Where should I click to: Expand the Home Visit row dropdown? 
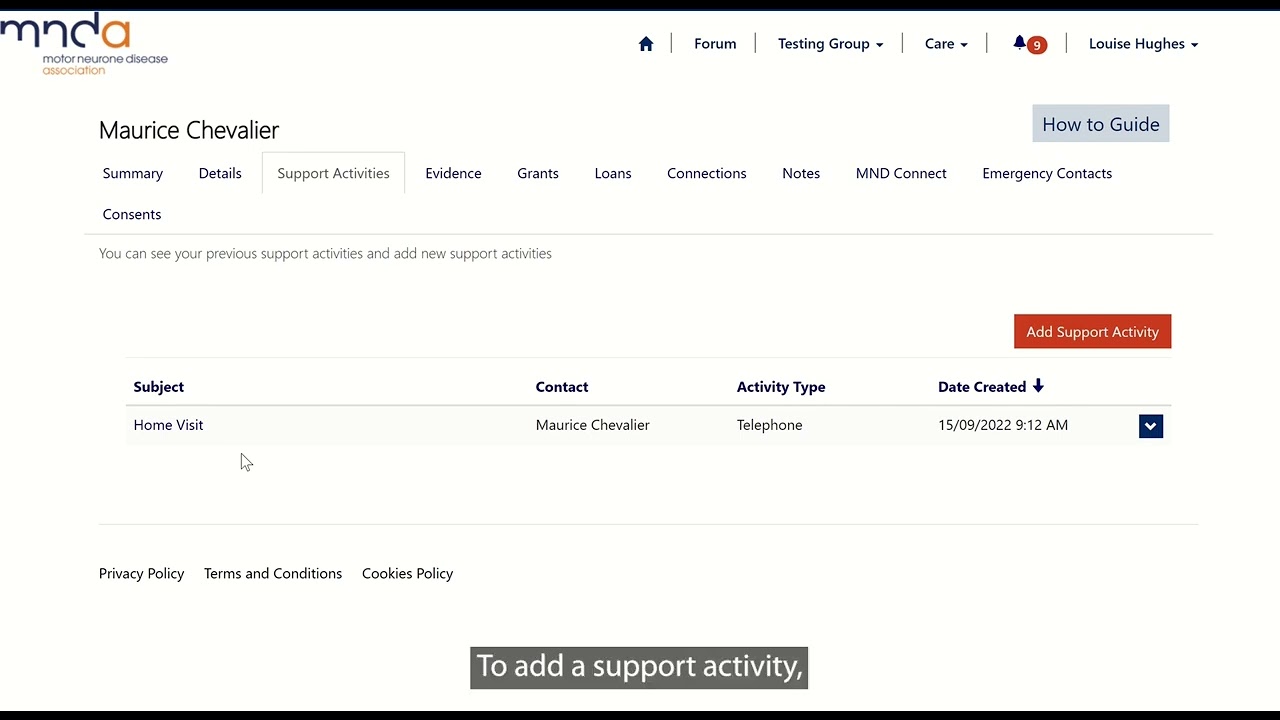tap(1150, 426)
